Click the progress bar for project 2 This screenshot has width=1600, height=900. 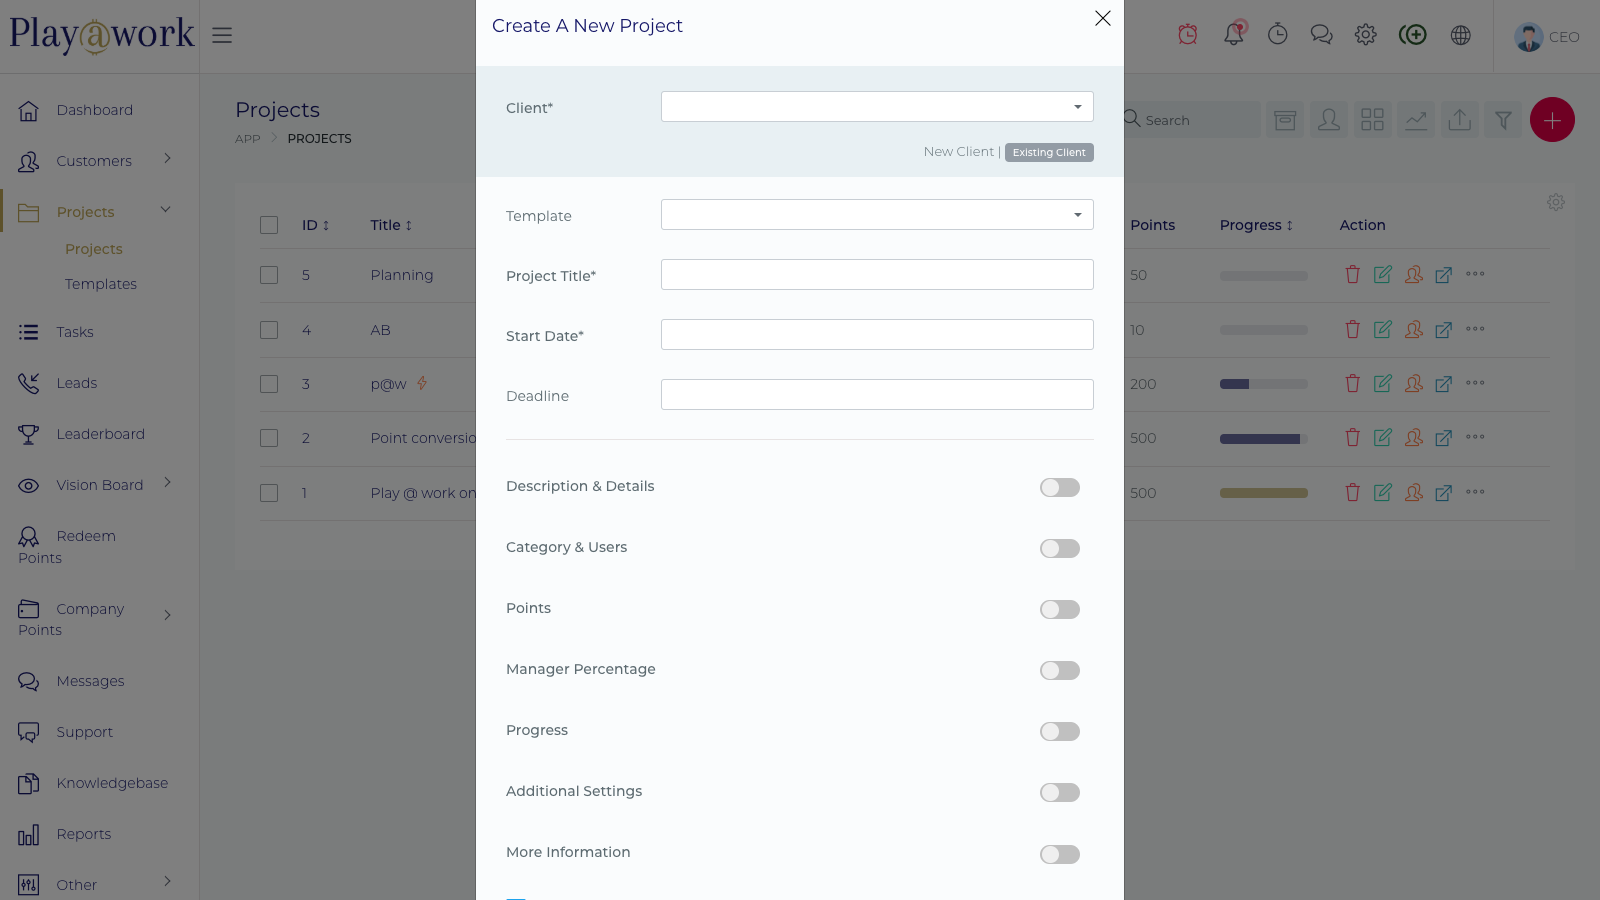pyautogui.click(x=1263, y=439)
